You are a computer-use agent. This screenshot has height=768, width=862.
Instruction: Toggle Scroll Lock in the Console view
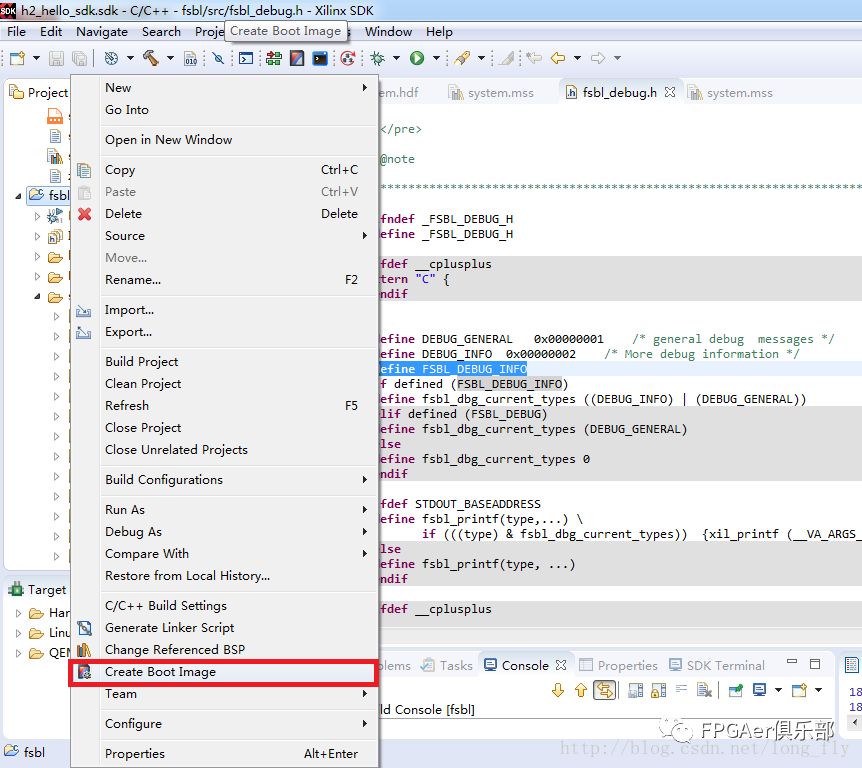[x=656, y=690]
